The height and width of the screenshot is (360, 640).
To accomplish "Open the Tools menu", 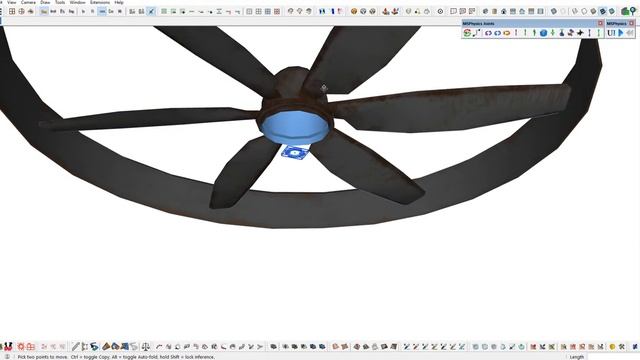I will coord(60,2).
